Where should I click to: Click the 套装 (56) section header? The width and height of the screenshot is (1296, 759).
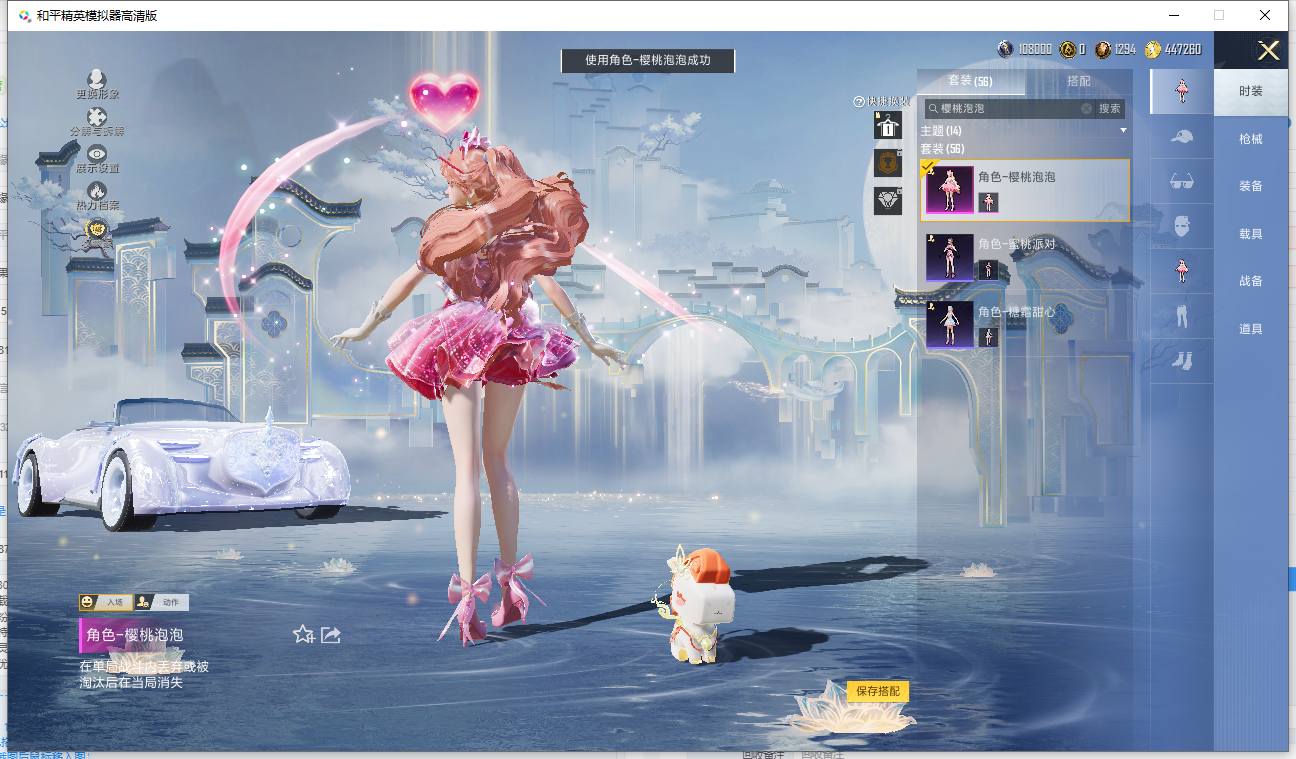click(x=942, y=149)
